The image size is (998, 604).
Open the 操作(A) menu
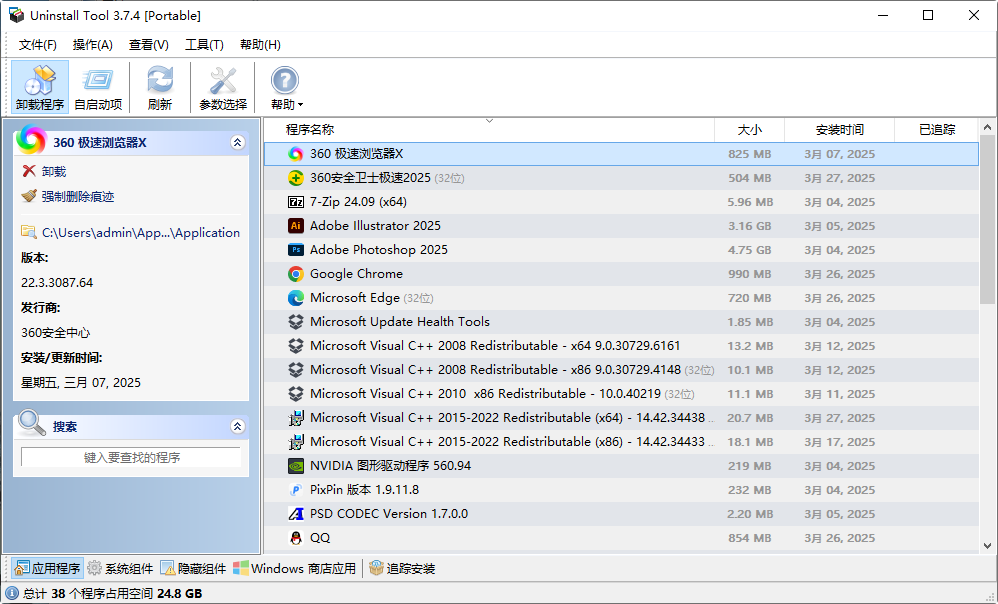click(93, 45)
